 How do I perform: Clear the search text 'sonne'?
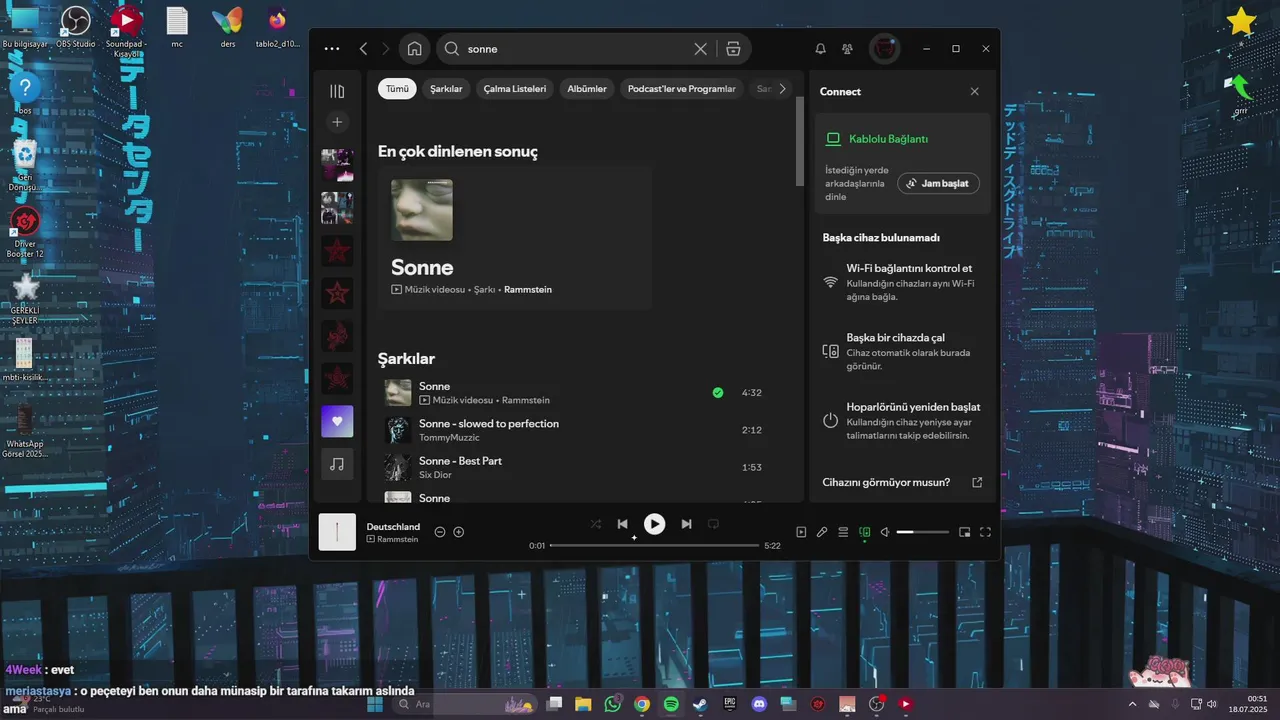pyautogui.click(x=700, y=49)
